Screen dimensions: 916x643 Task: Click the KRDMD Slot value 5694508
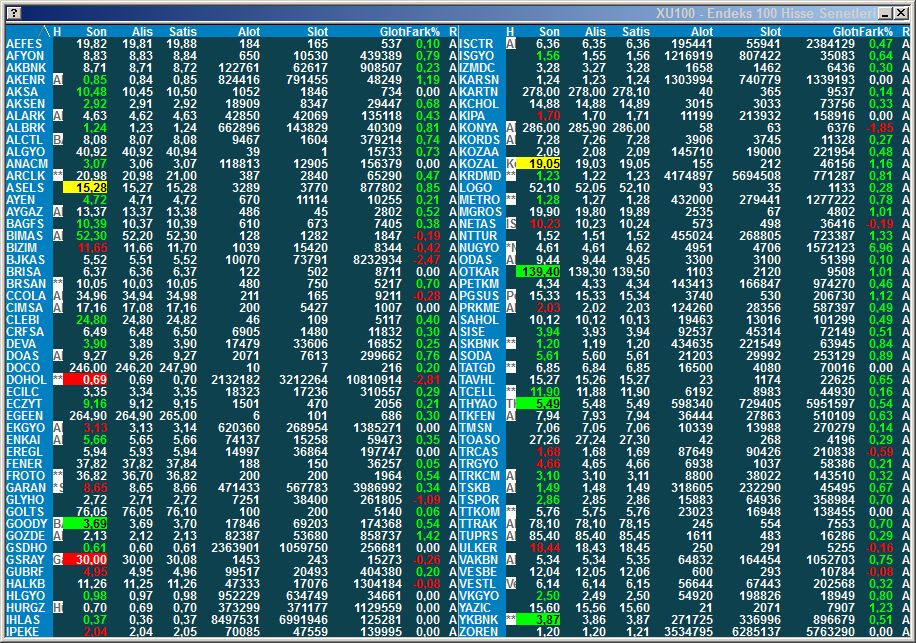point(757,176)
